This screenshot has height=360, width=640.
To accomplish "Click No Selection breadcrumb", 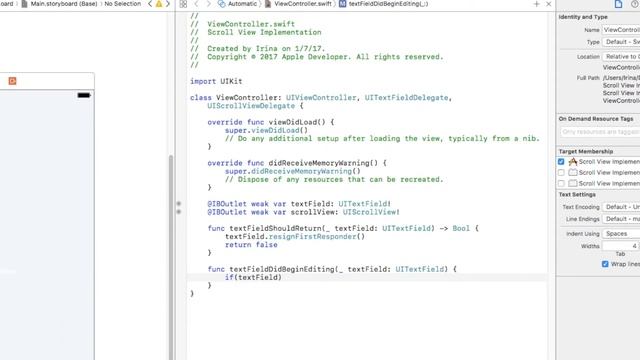I will (x=122, y=4).
